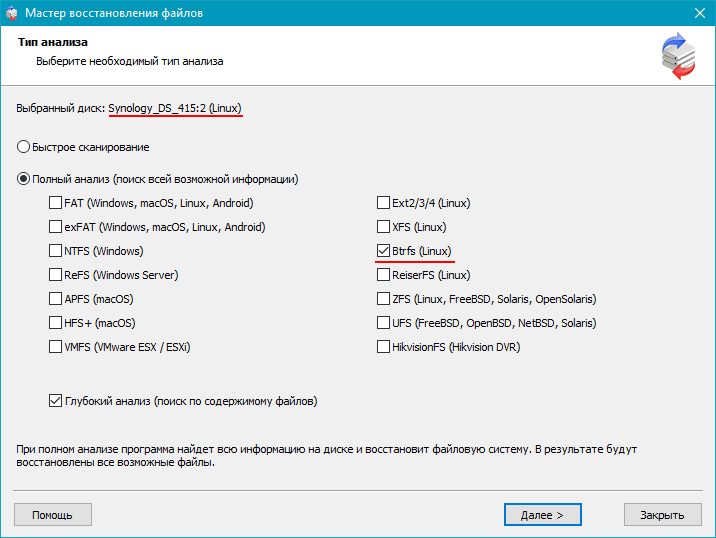Select the Быстрое сканирование radio button
716x538 pixels.
click(23, 147)
